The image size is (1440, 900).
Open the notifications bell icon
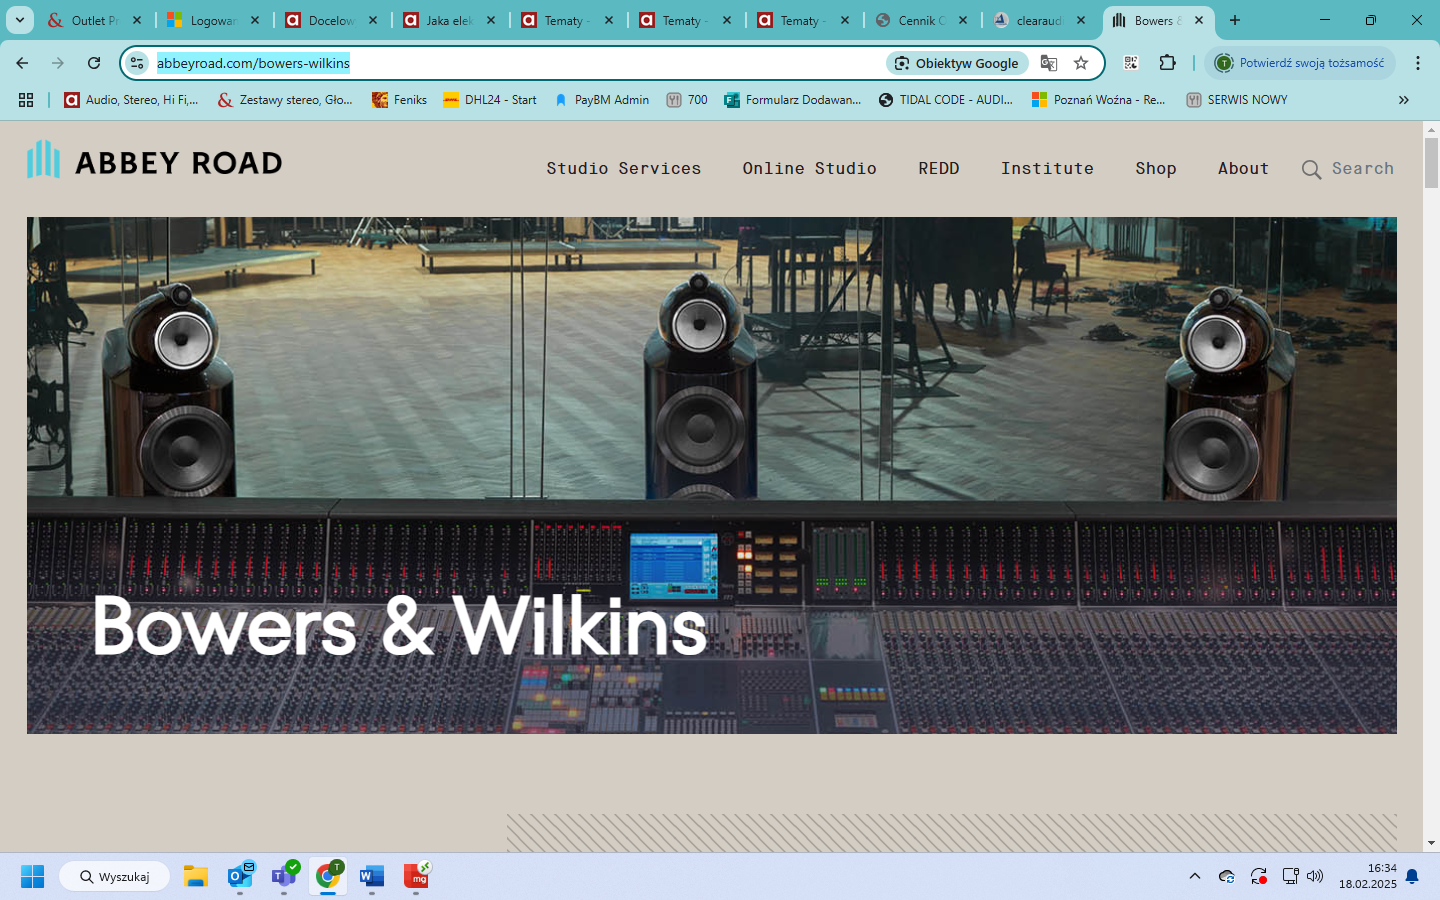pos(1412,877)
